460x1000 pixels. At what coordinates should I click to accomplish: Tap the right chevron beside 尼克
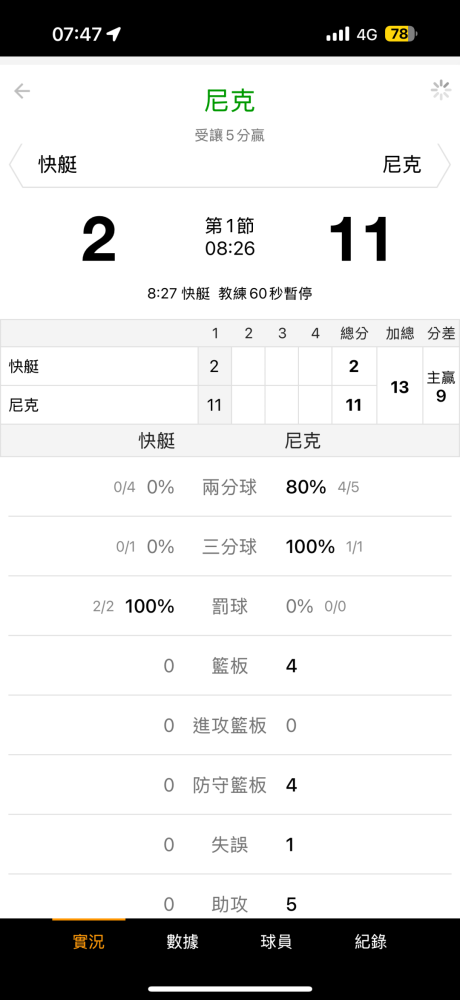pyautogui.click(x=444, y=165)
